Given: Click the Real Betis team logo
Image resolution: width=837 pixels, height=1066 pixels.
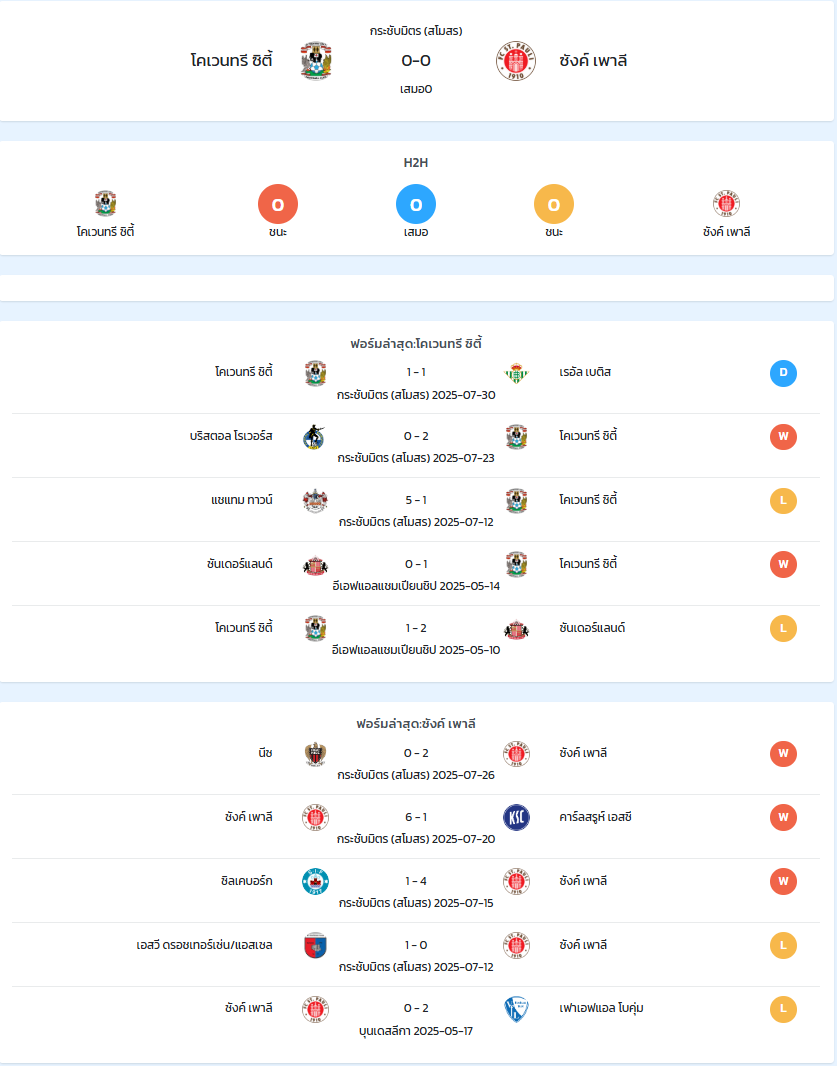Looking at the screenshot, I should 516,373.
